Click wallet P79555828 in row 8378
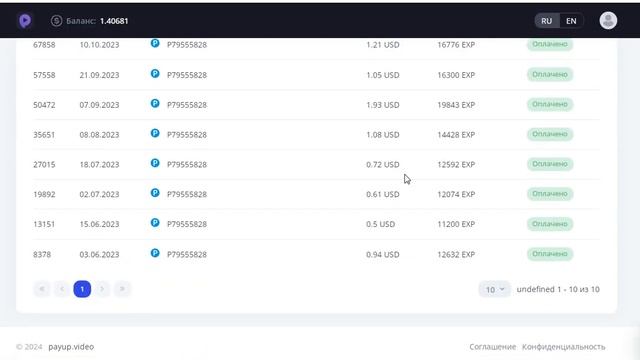 coord(187,254)
